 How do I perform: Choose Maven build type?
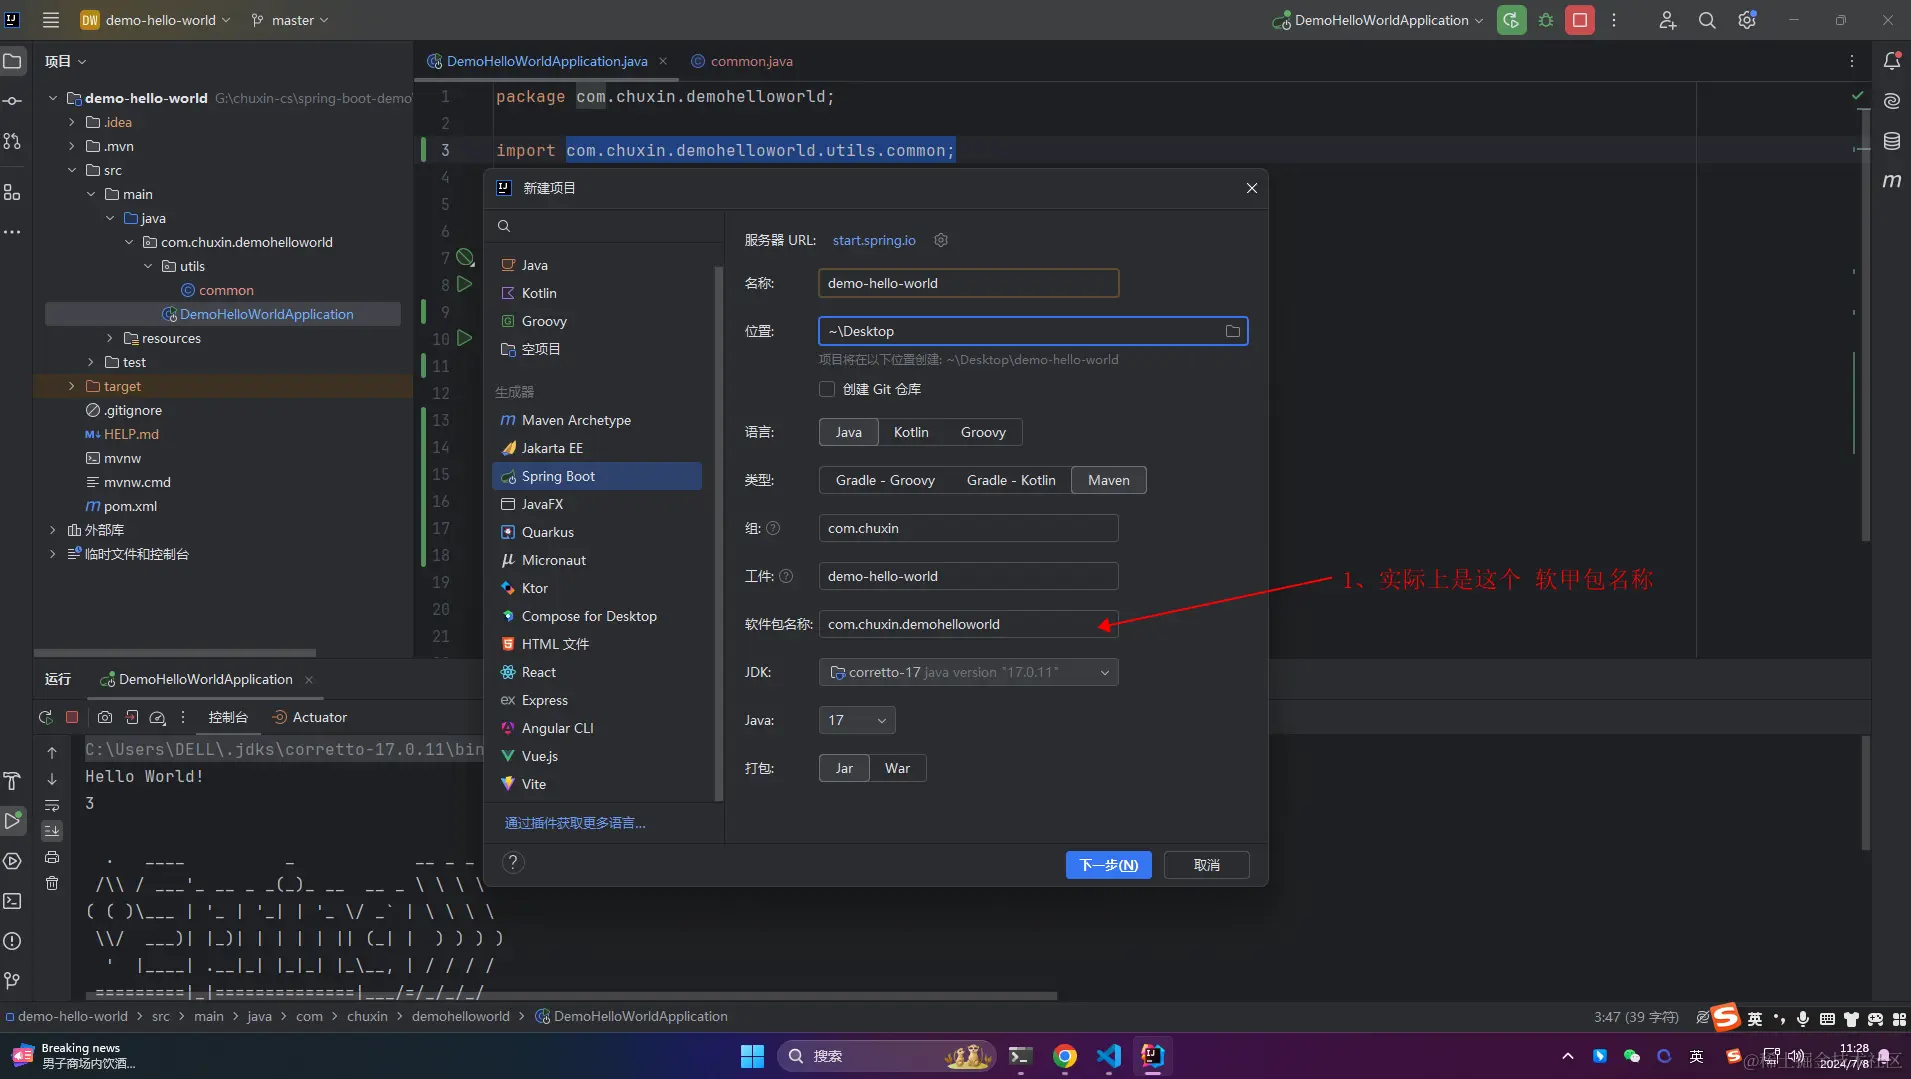click(x=1109, y=480)
